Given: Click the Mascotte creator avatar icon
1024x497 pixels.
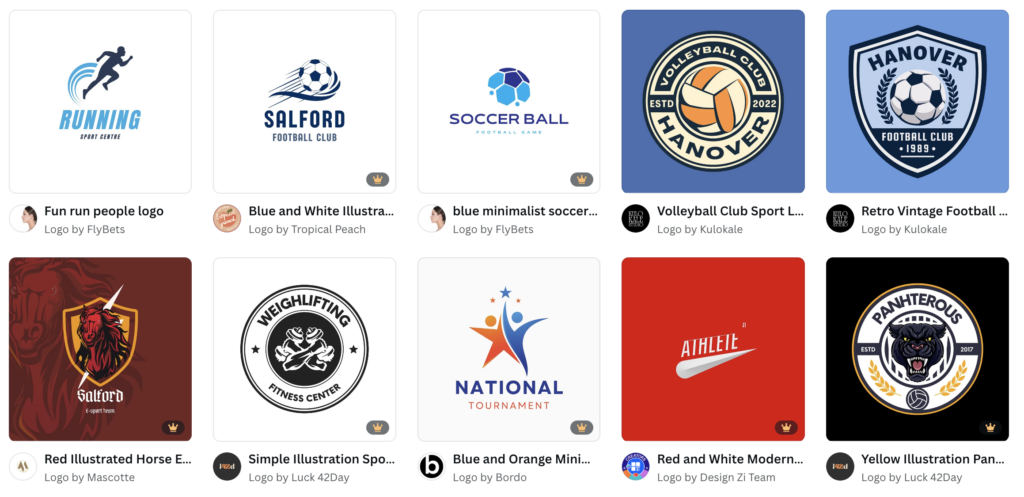Looking at the screenshot, I should [23, 466].
